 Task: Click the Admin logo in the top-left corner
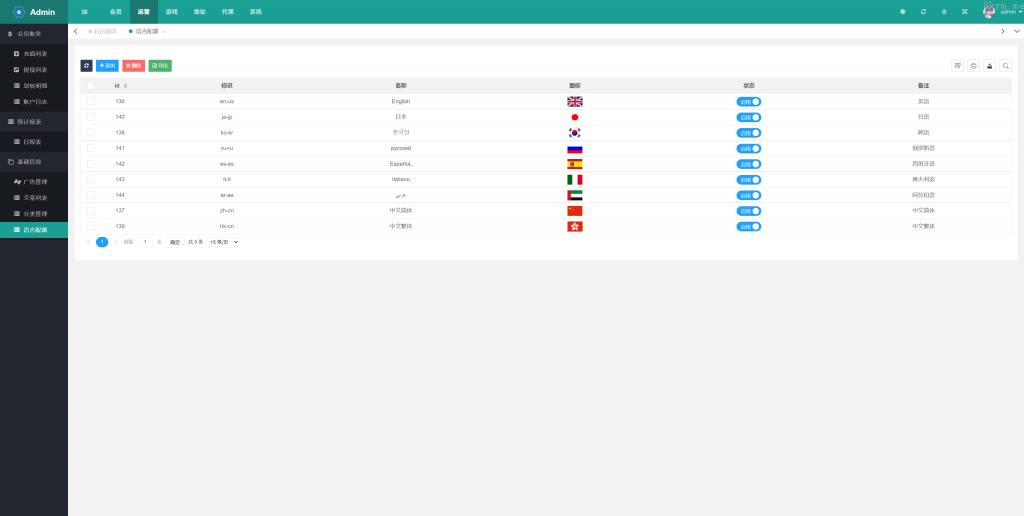click(x=34, y=12)
